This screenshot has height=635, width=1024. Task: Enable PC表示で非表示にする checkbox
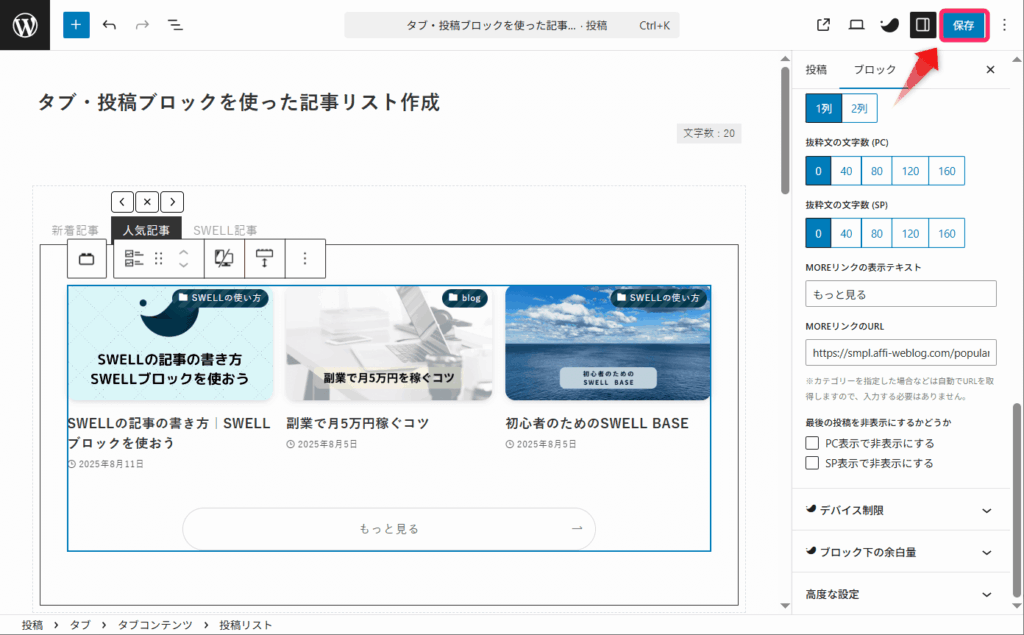pyautogui.click(x=812, y=443)
